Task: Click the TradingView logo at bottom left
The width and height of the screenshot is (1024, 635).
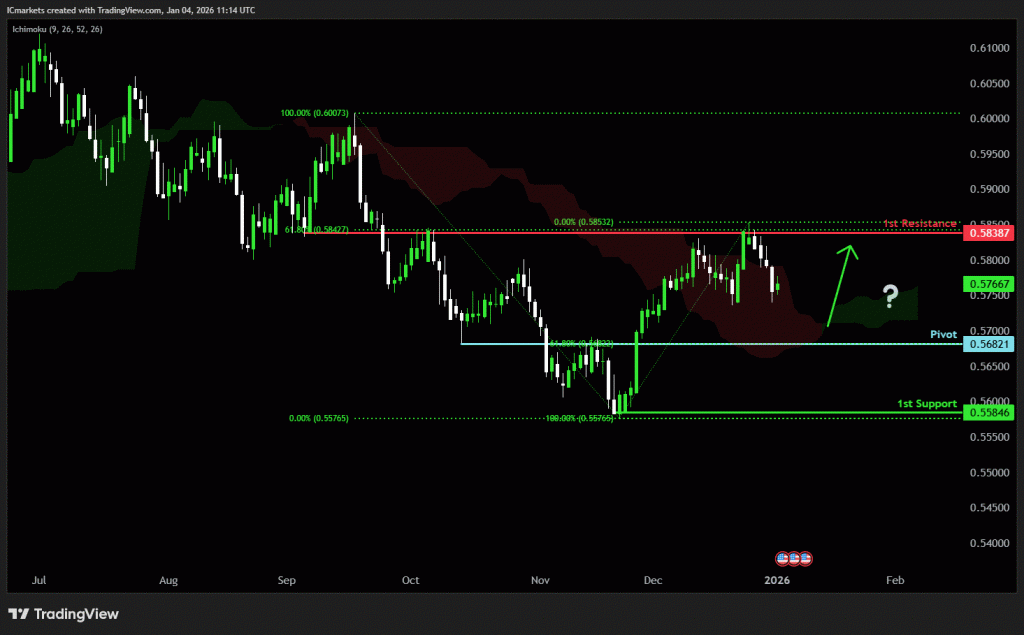Action: 64,613
